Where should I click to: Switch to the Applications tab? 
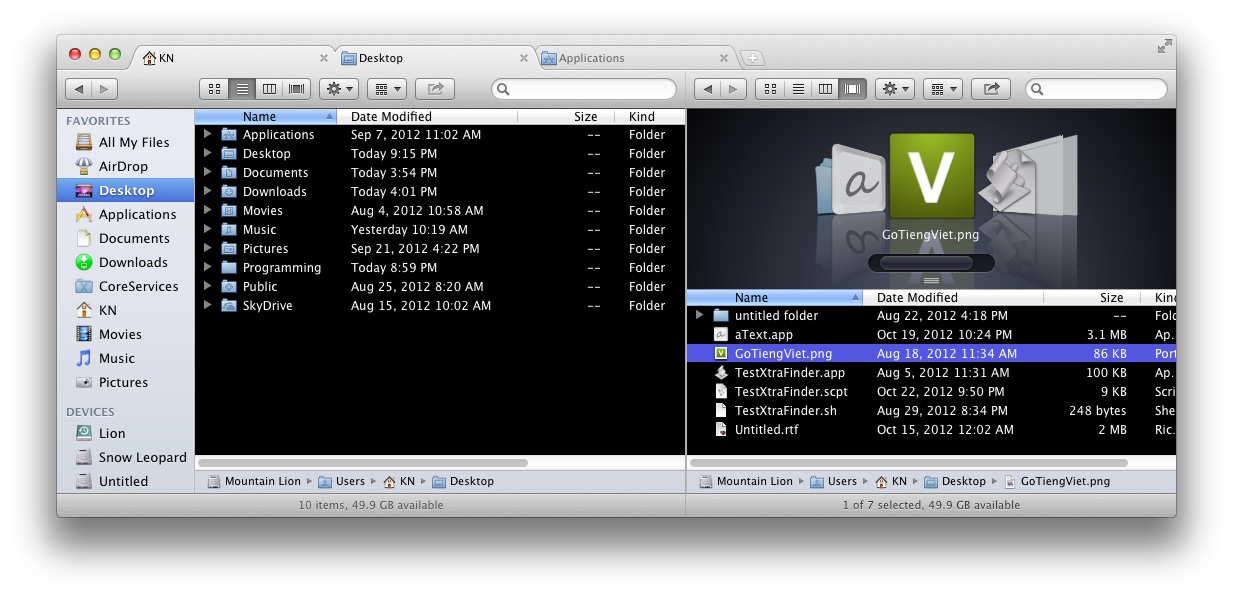635,58
